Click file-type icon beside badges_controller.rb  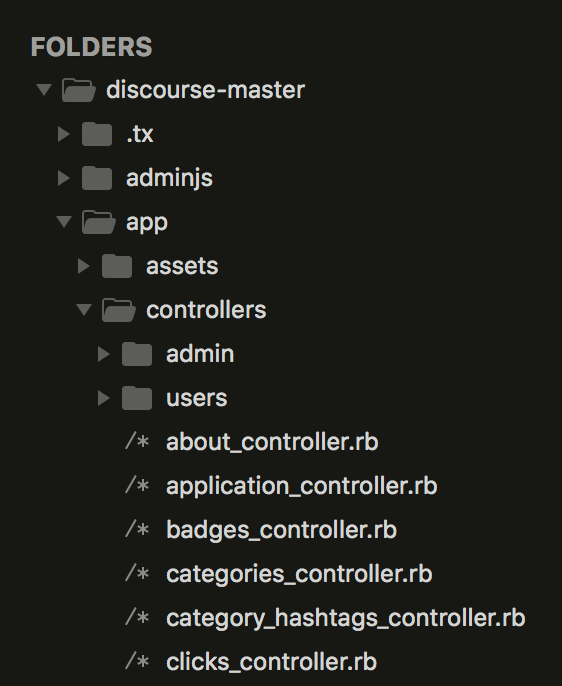137,529
